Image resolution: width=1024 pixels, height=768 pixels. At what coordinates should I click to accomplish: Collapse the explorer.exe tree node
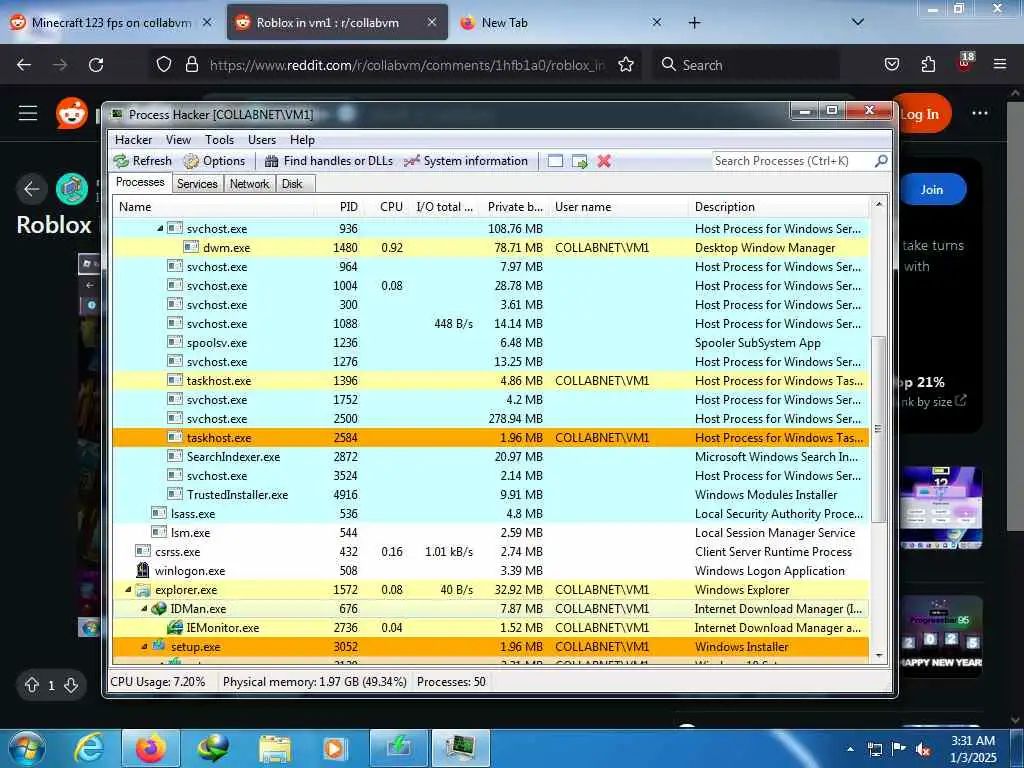129,590
